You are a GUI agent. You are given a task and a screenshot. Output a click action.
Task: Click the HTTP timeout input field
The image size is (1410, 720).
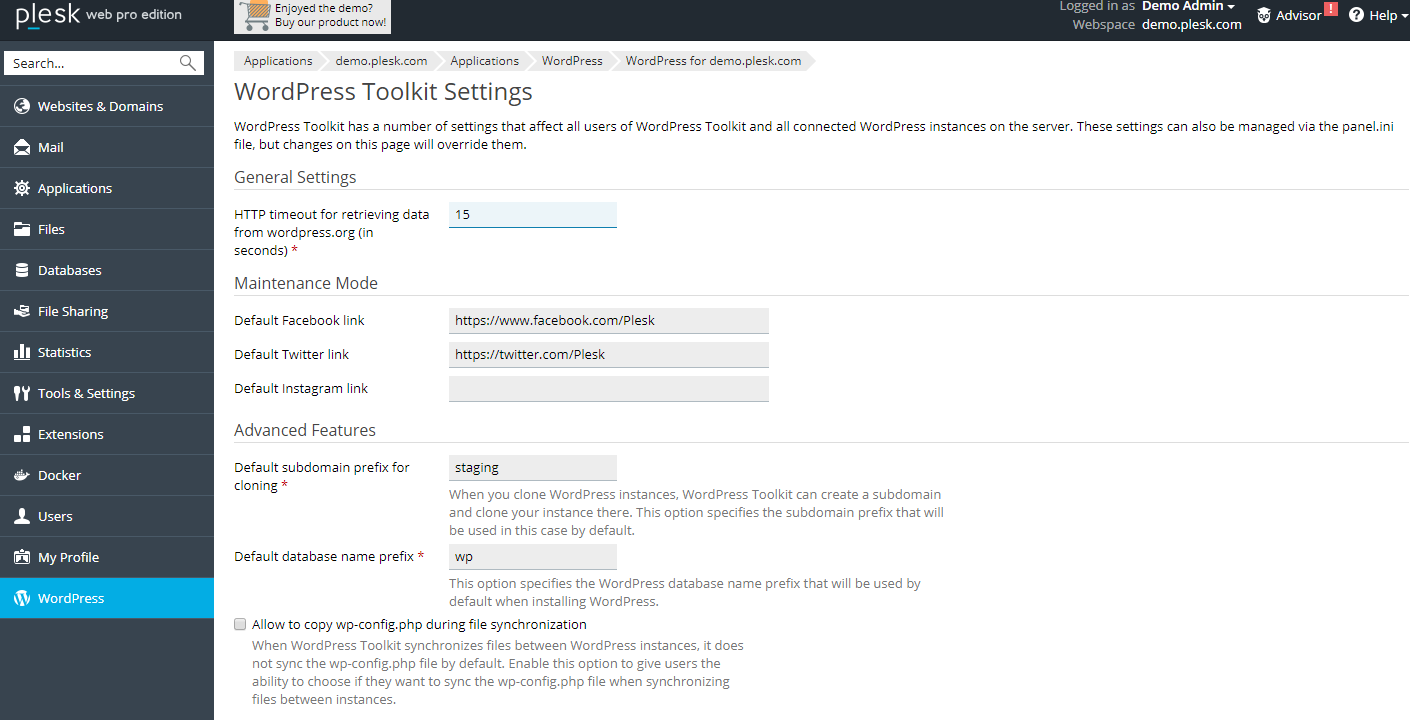pyautogui.click(x=533, y=215)
